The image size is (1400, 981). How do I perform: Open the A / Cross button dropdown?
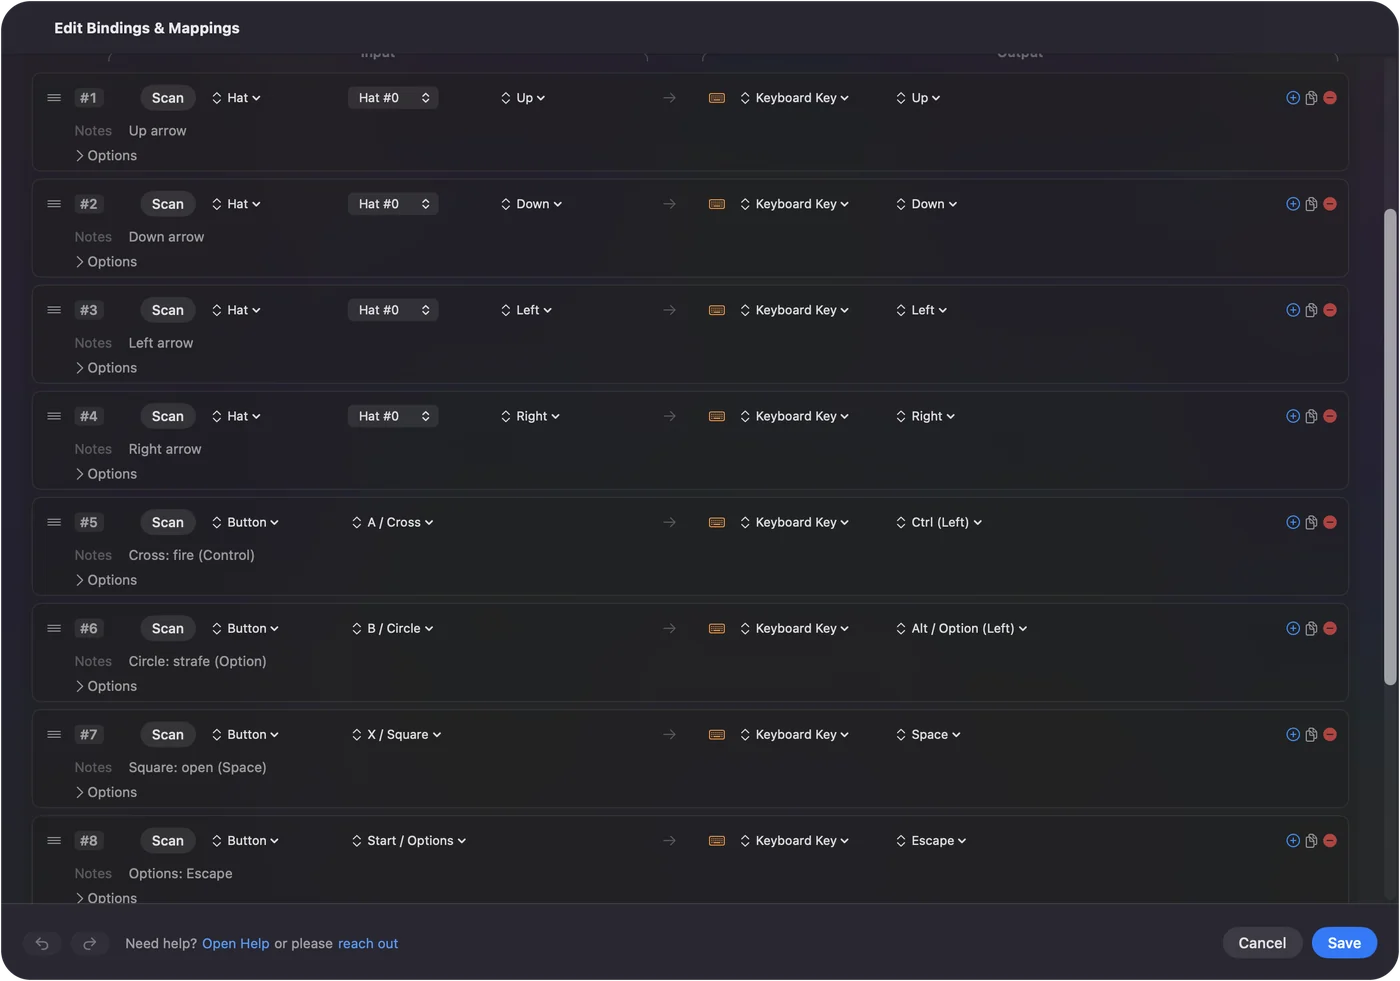coord(393,522)
